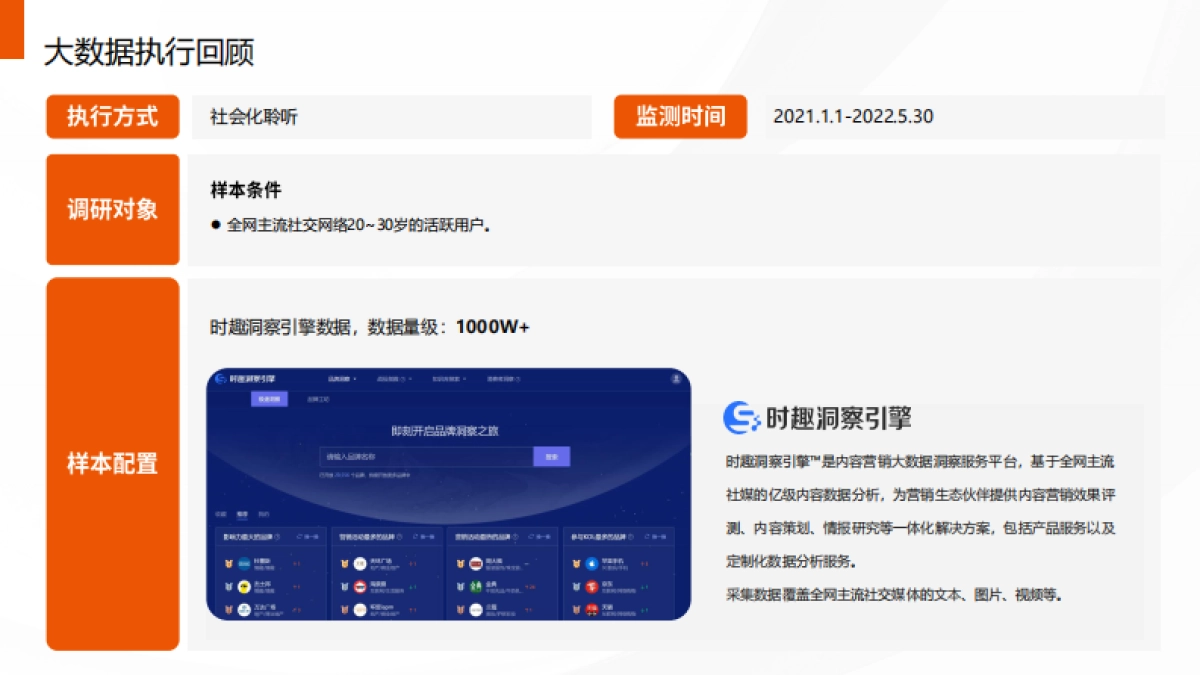1200x675 pixels.
Task: Click the 京东 brand icon in the ranking list
Action: (x=592, y=585)
